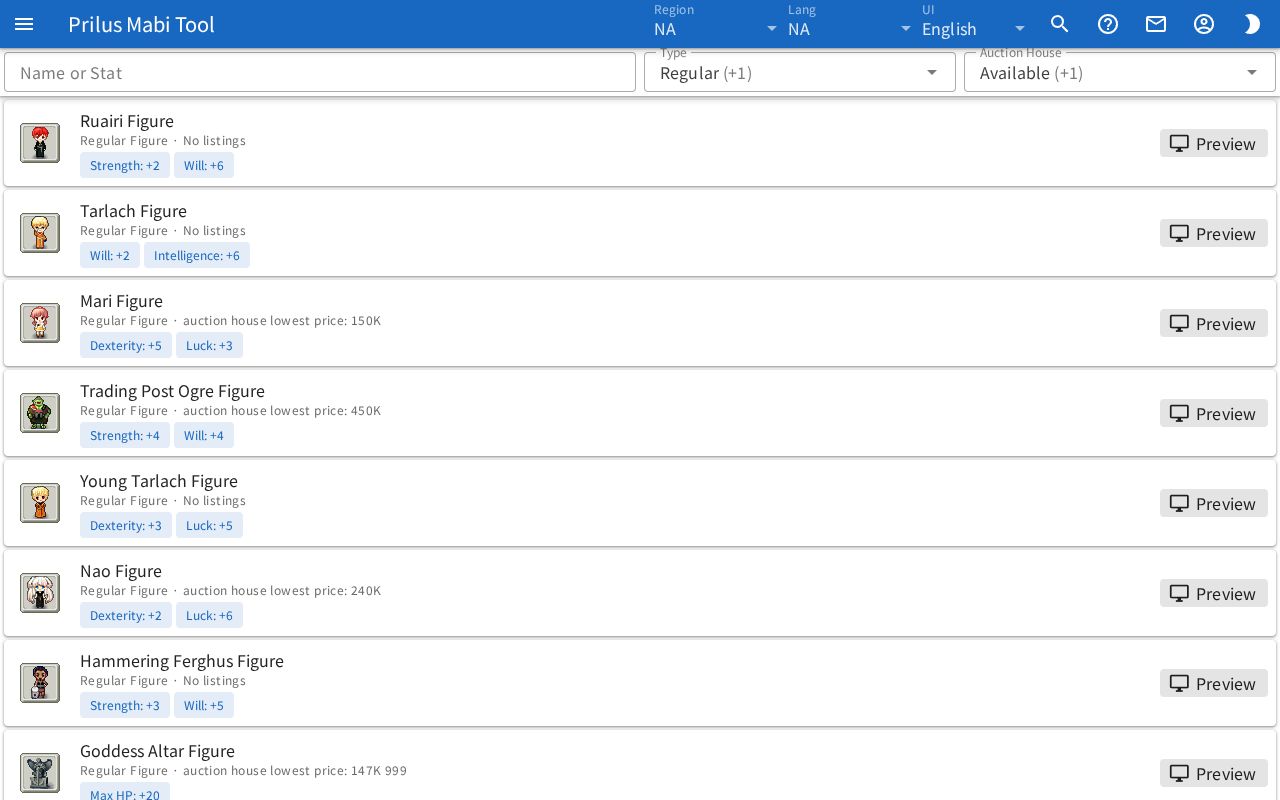Viewport: 1280px width, 800px height.
Task: Click the search magnifier icon
Action: pos(1060,24)
